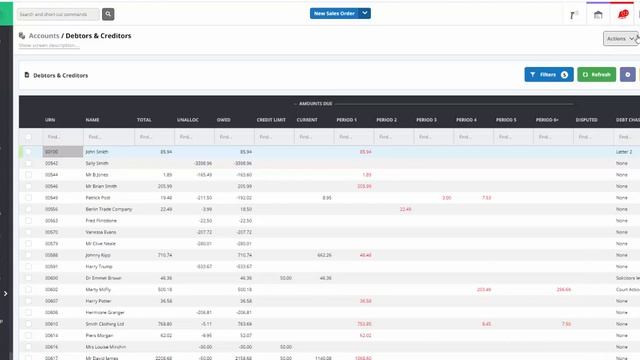This screenshot has height=360, width=640.
Task: Click the PERIOD 2 Find filter field
Action: (394, 137)
